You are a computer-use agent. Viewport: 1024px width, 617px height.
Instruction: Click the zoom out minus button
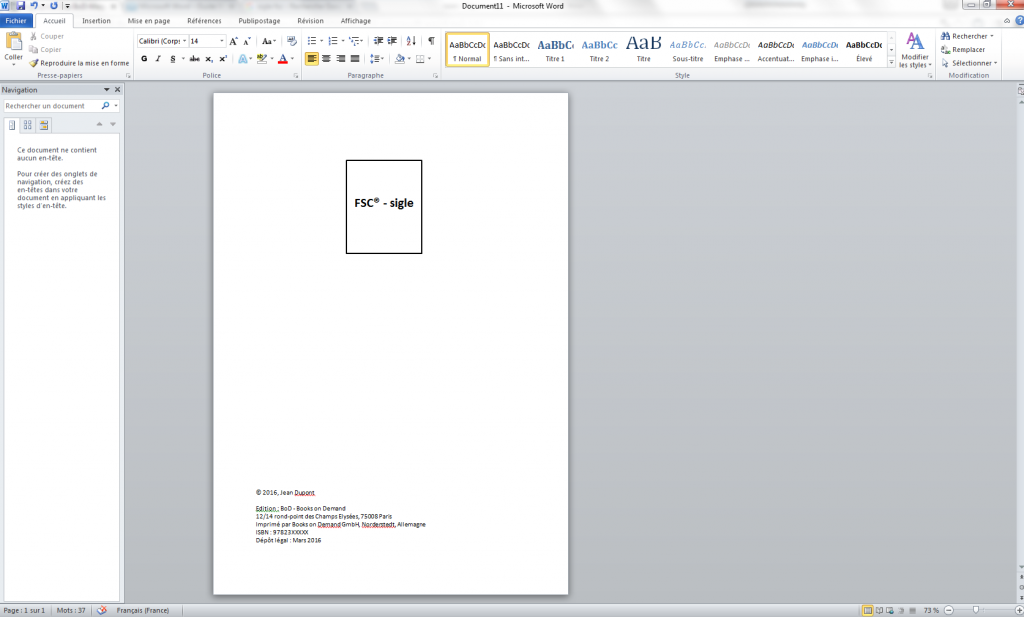(x=949, y=610)
